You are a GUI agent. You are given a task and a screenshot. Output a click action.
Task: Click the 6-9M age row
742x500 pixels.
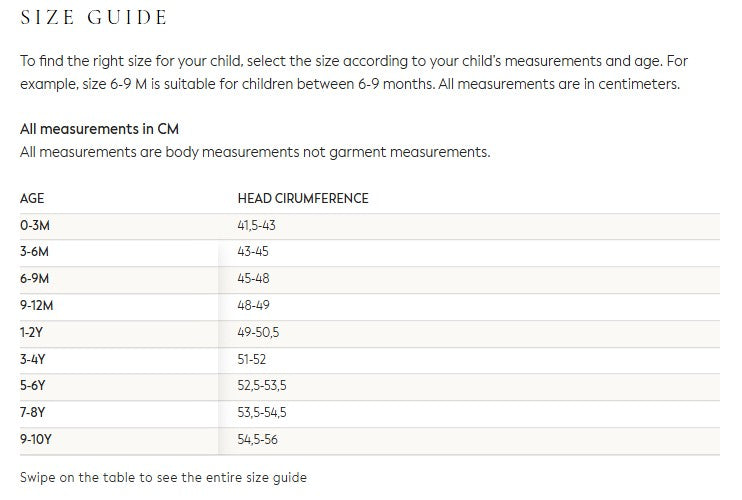click(35, 279)
